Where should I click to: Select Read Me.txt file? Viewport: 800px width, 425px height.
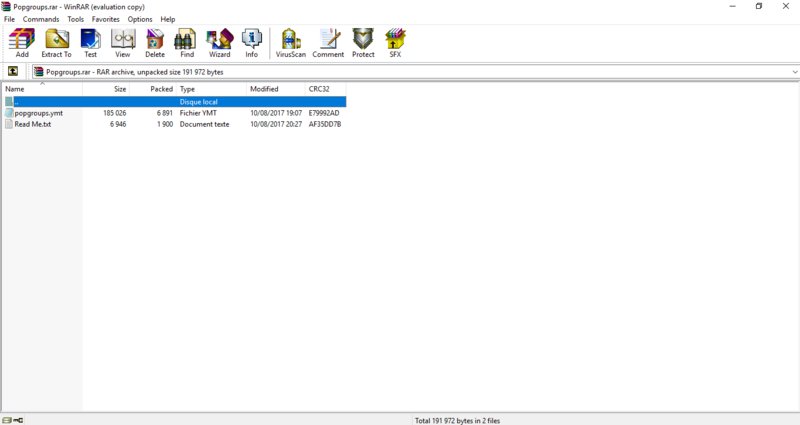(33, 124)
